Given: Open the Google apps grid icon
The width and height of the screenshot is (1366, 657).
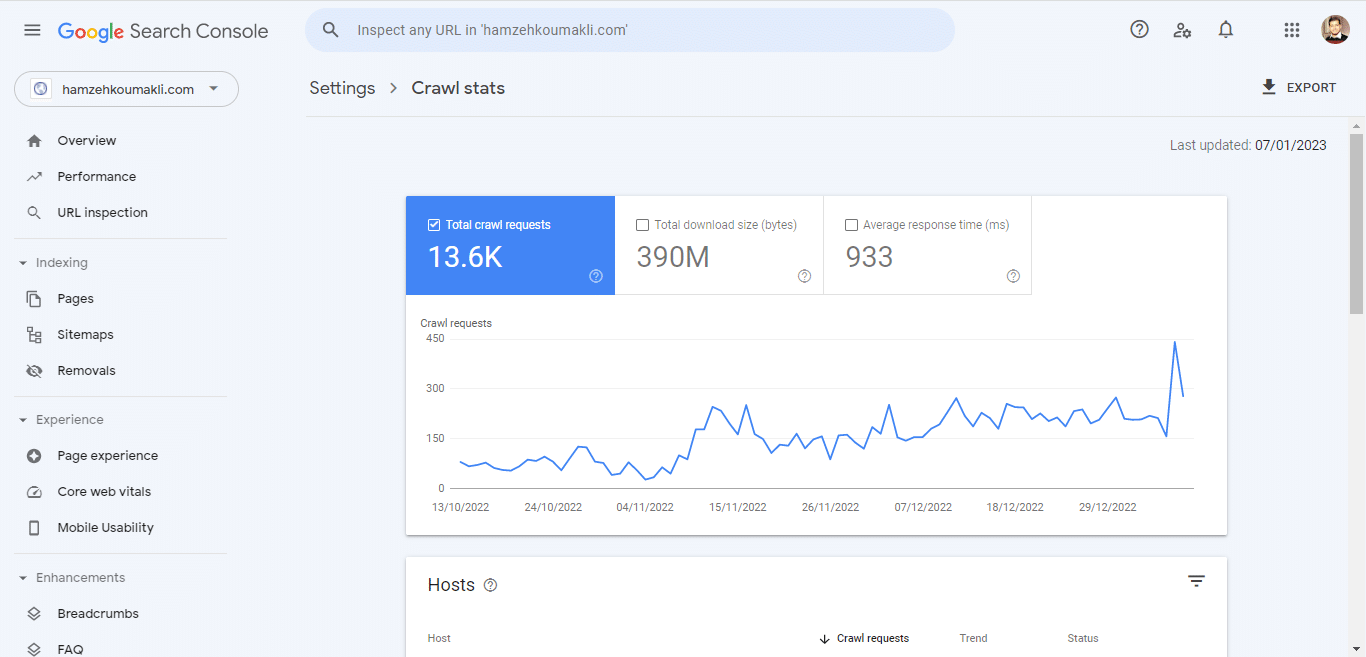Looking at the screenshot, I should tap(1291, 30).
